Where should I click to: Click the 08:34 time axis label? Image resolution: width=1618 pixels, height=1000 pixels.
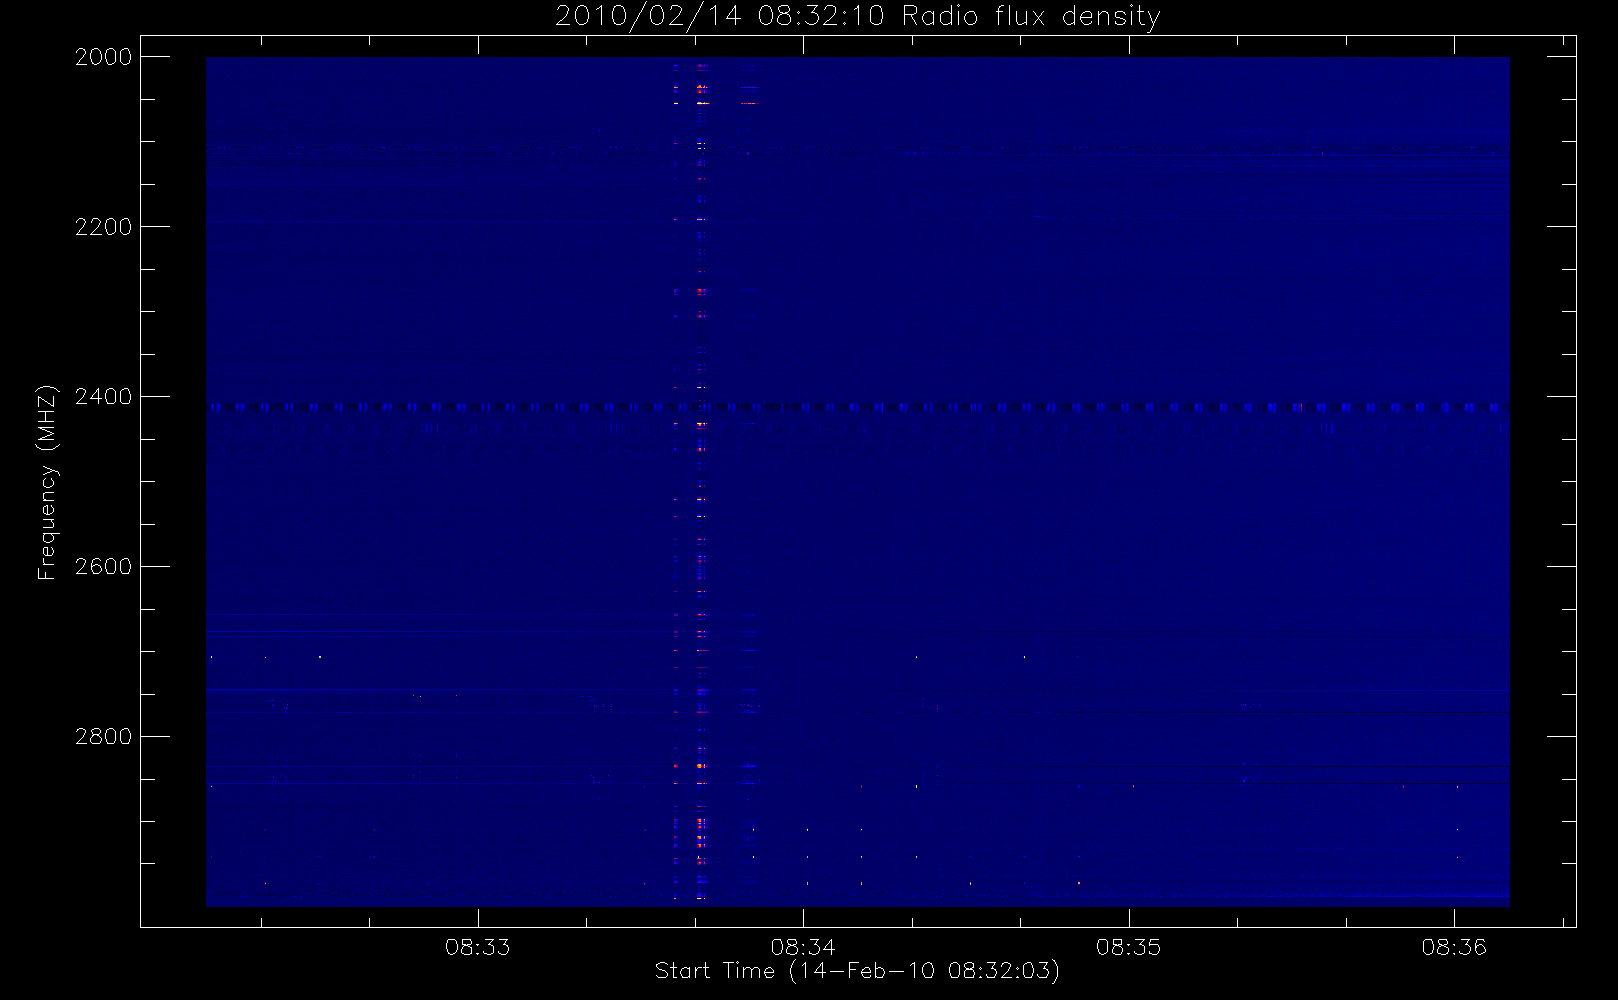[x=803, y=947]
